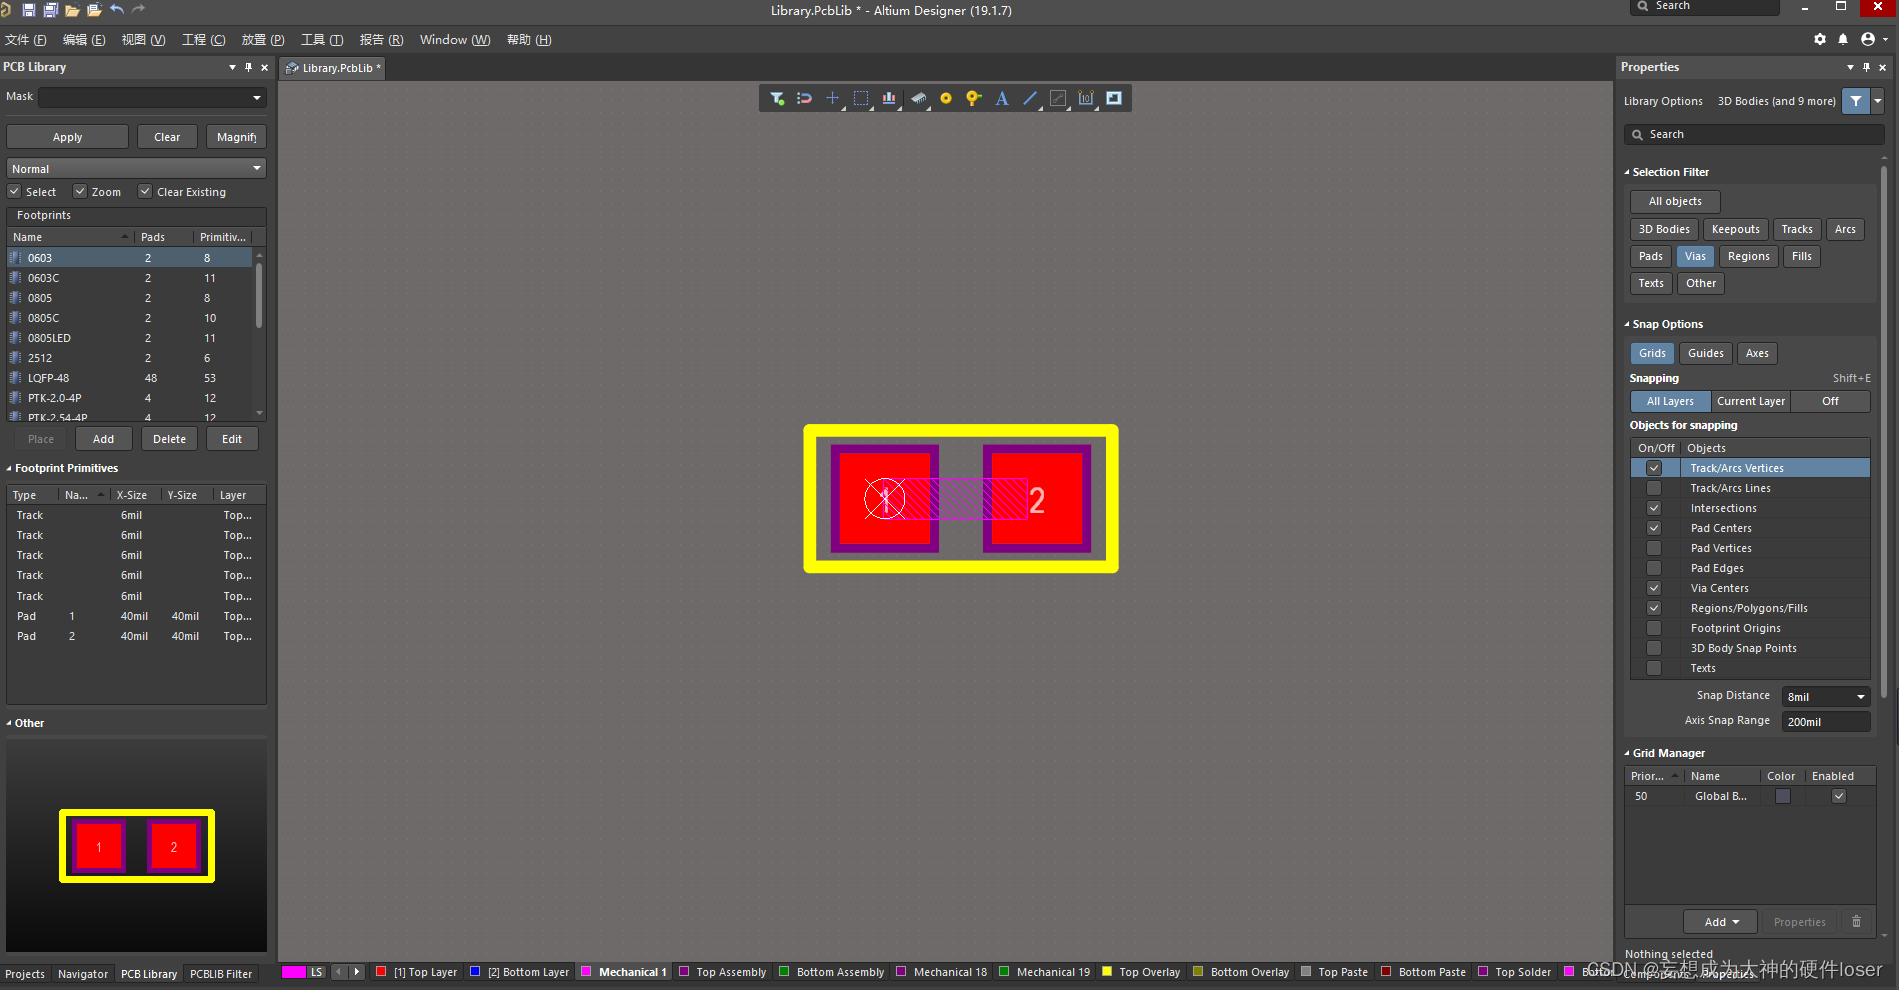This screenshot has width=1899, height=990.
Task: Delete grid using the trash icon
Action: pos(1857,922)
